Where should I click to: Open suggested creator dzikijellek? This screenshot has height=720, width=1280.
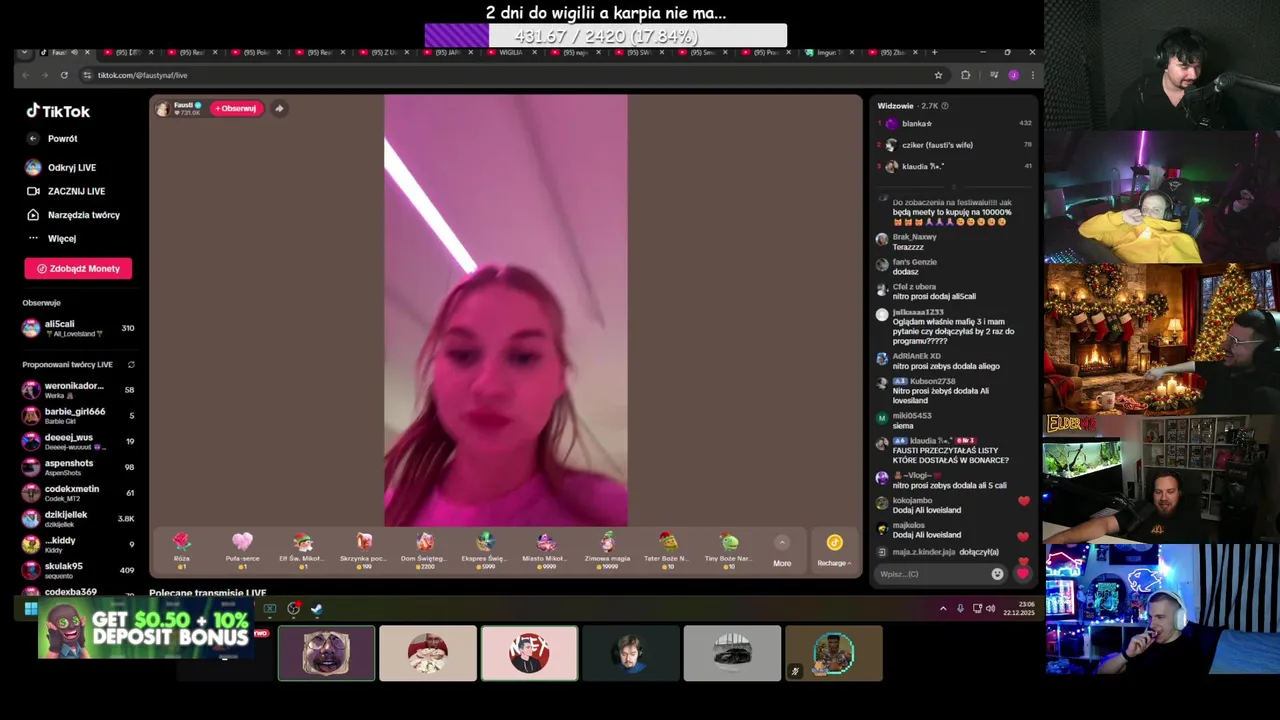(x=78, y=518)
